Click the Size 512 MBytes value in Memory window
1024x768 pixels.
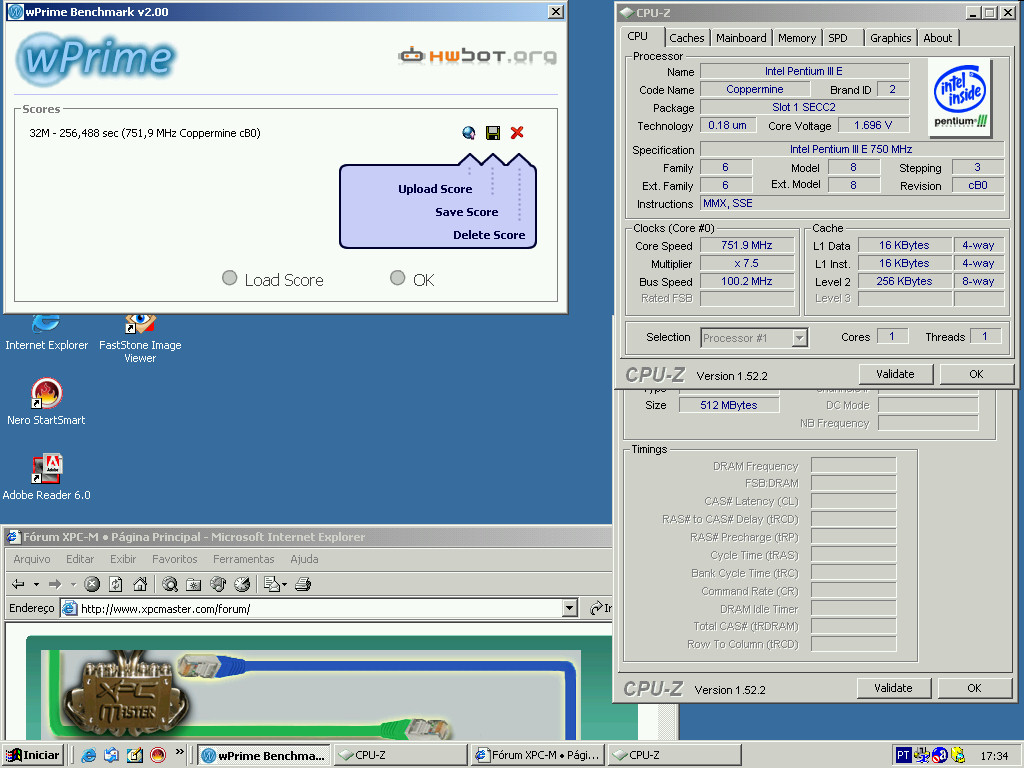729,405
